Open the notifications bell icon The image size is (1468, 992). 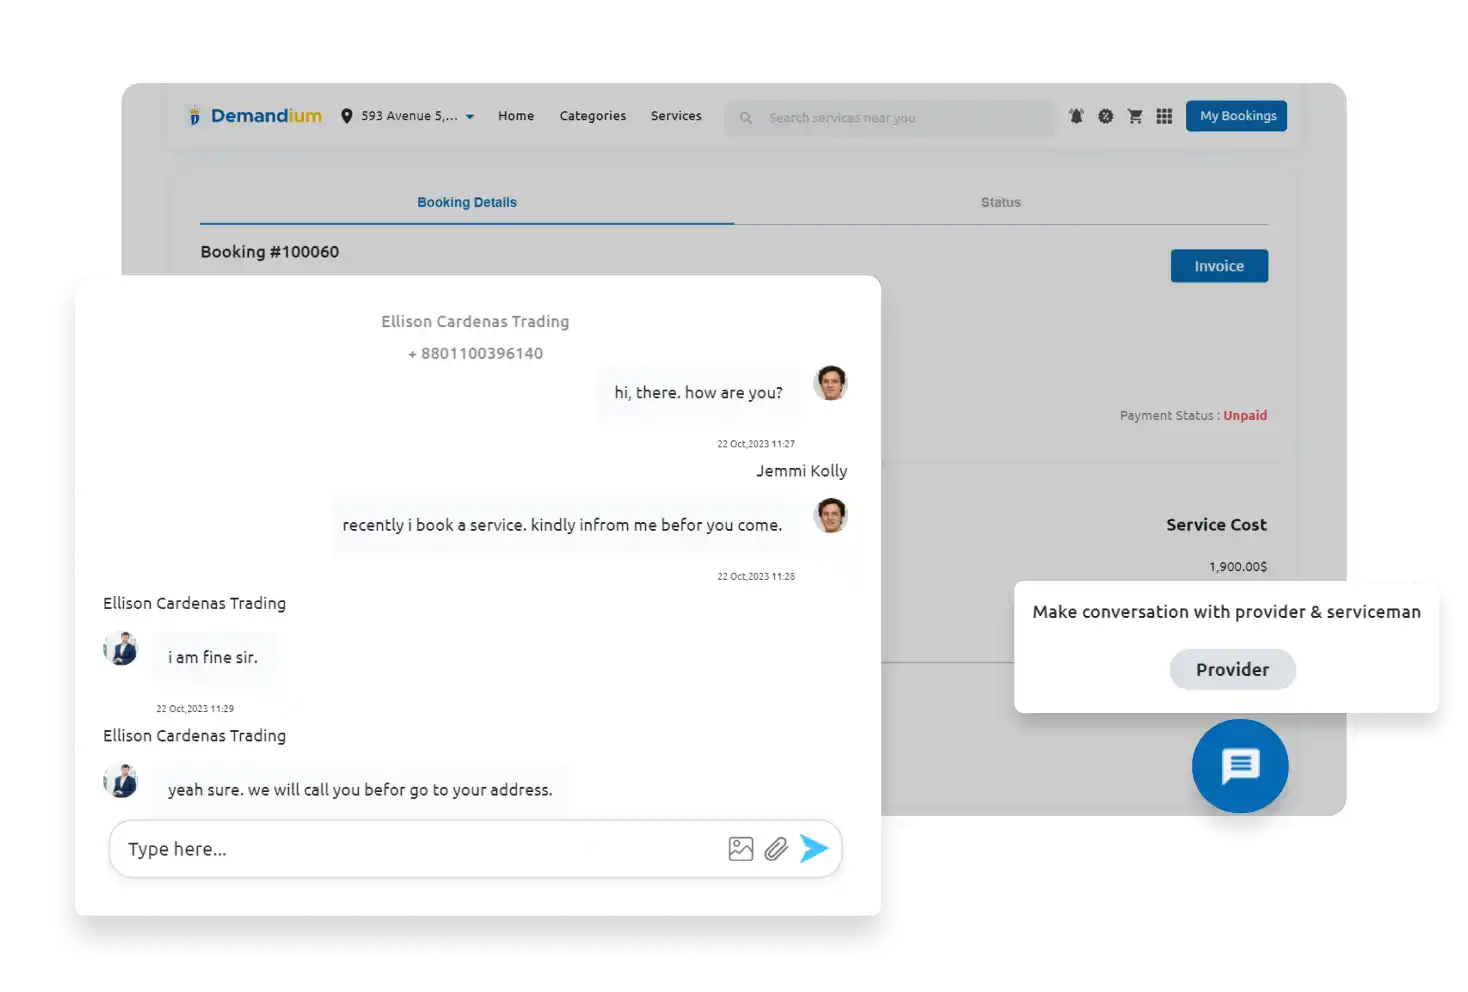point(1076,116)
